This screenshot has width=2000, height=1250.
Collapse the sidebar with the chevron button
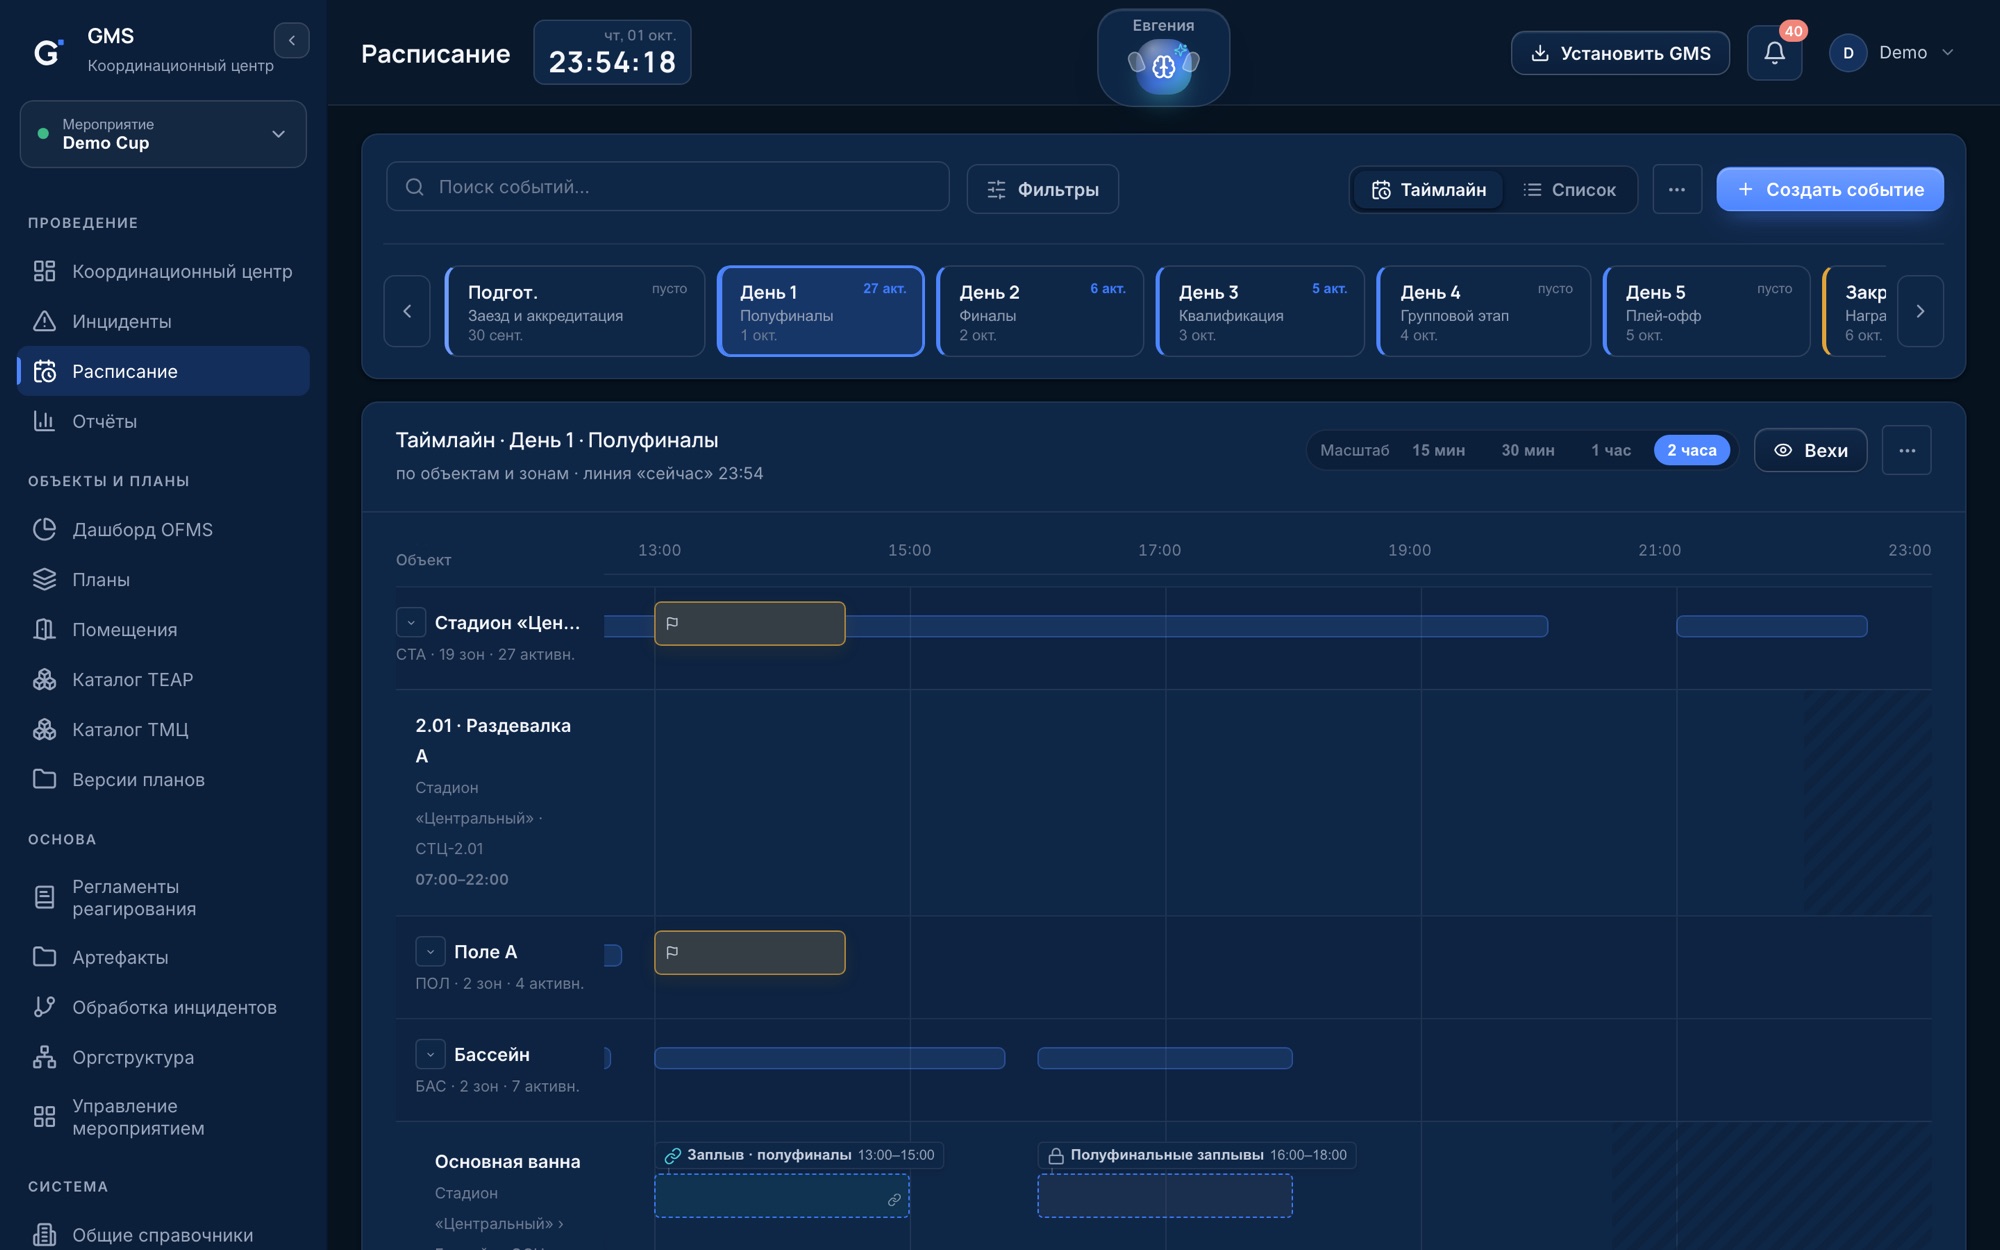(x=291, y=40)
